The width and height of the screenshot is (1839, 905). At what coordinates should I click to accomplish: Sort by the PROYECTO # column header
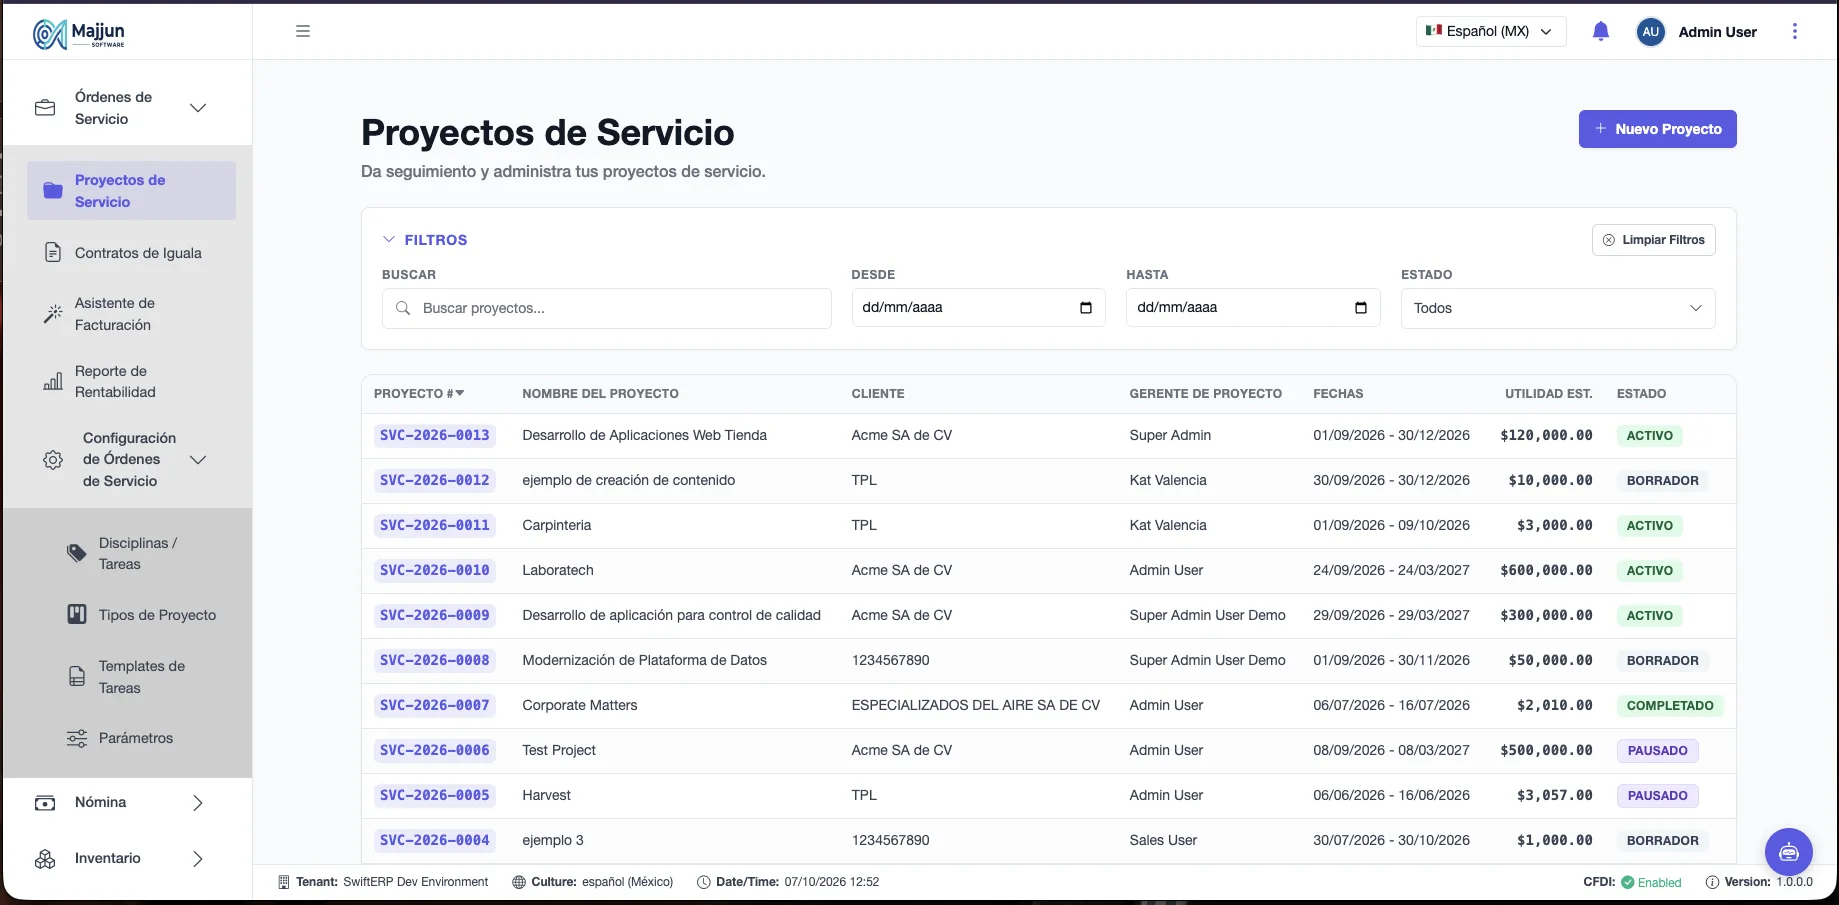pyautogui.click(x=419, y=394)
